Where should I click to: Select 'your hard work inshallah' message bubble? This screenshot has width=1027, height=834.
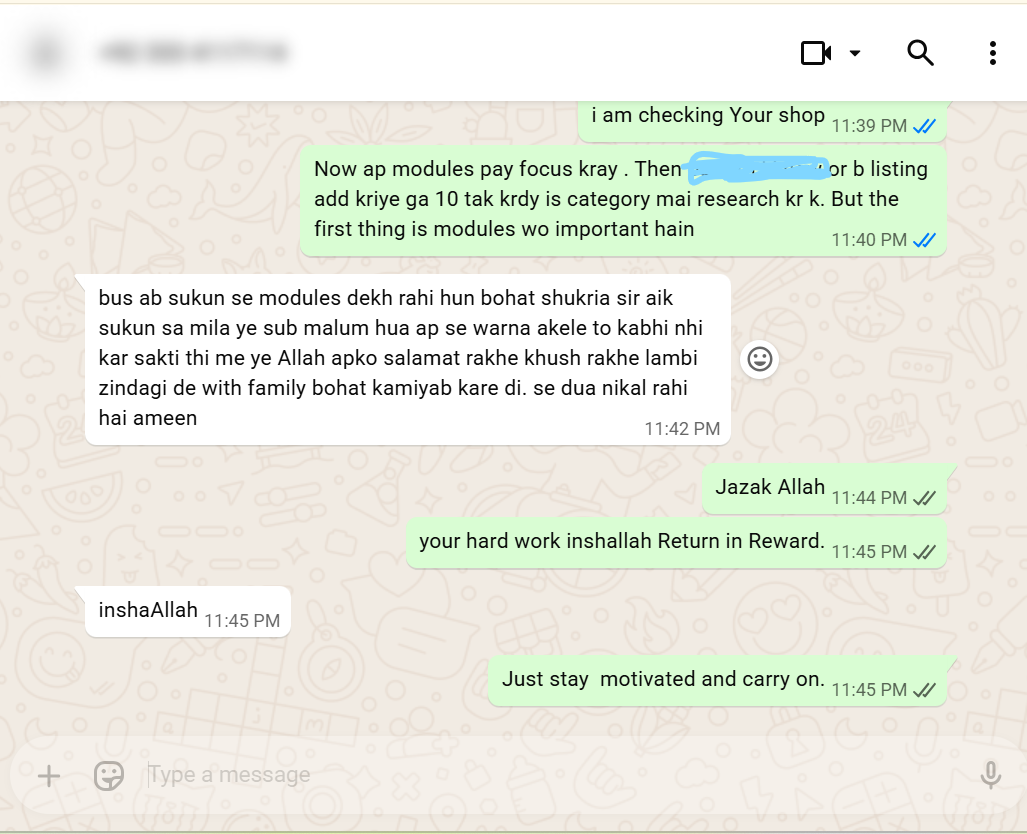[677, 543]
